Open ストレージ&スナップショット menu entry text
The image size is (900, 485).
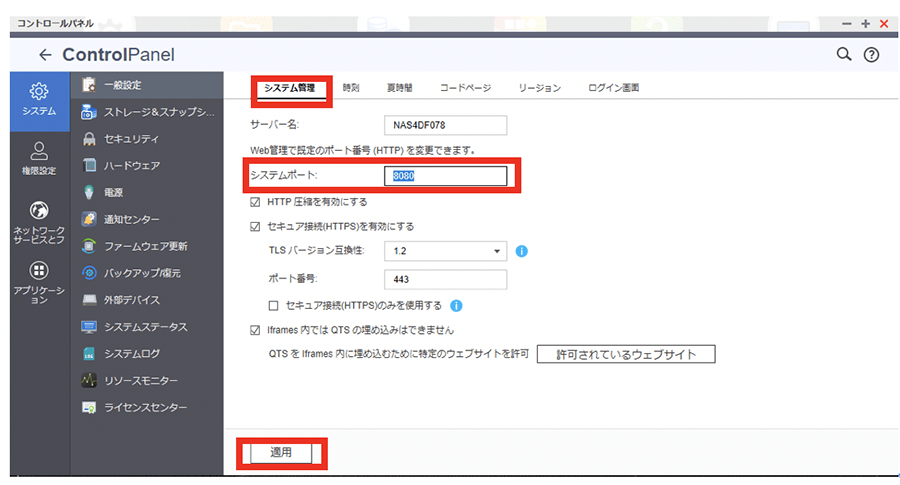(159, 112)
